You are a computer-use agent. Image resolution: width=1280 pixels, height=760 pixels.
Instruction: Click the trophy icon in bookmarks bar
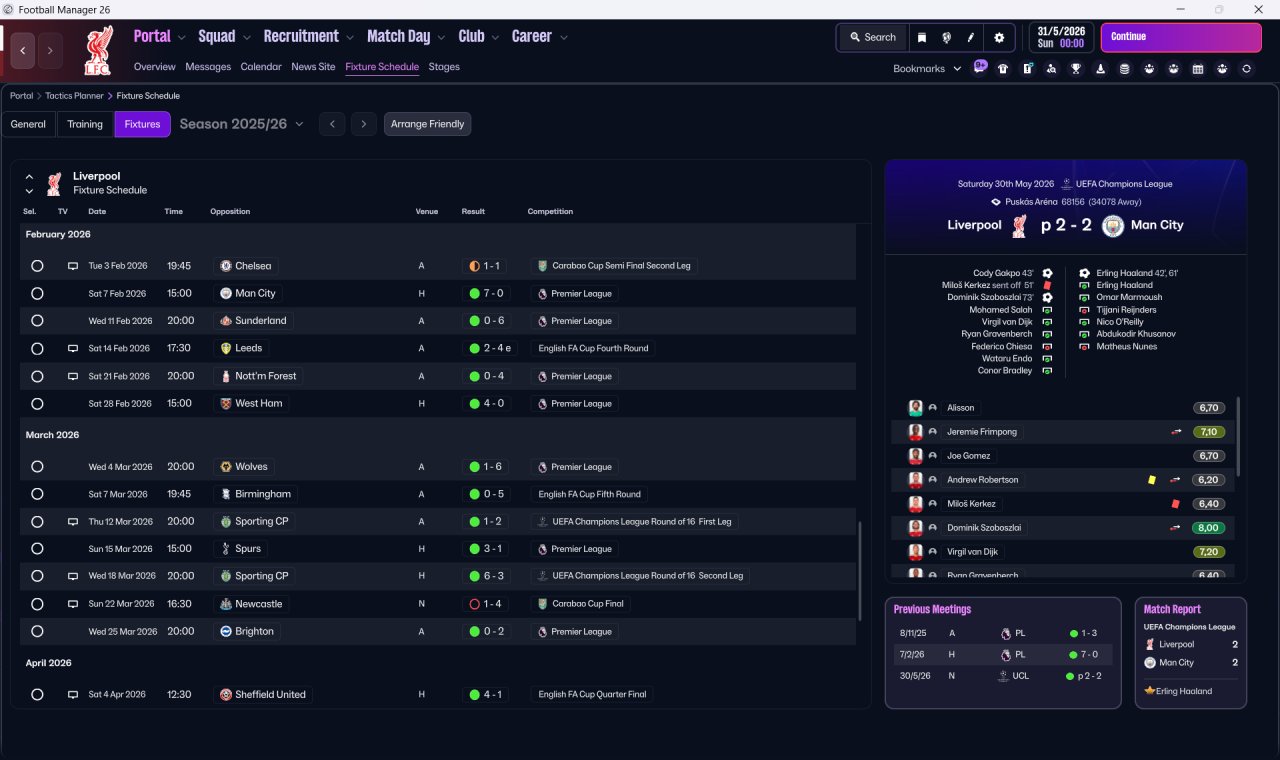pos(1076,69)
